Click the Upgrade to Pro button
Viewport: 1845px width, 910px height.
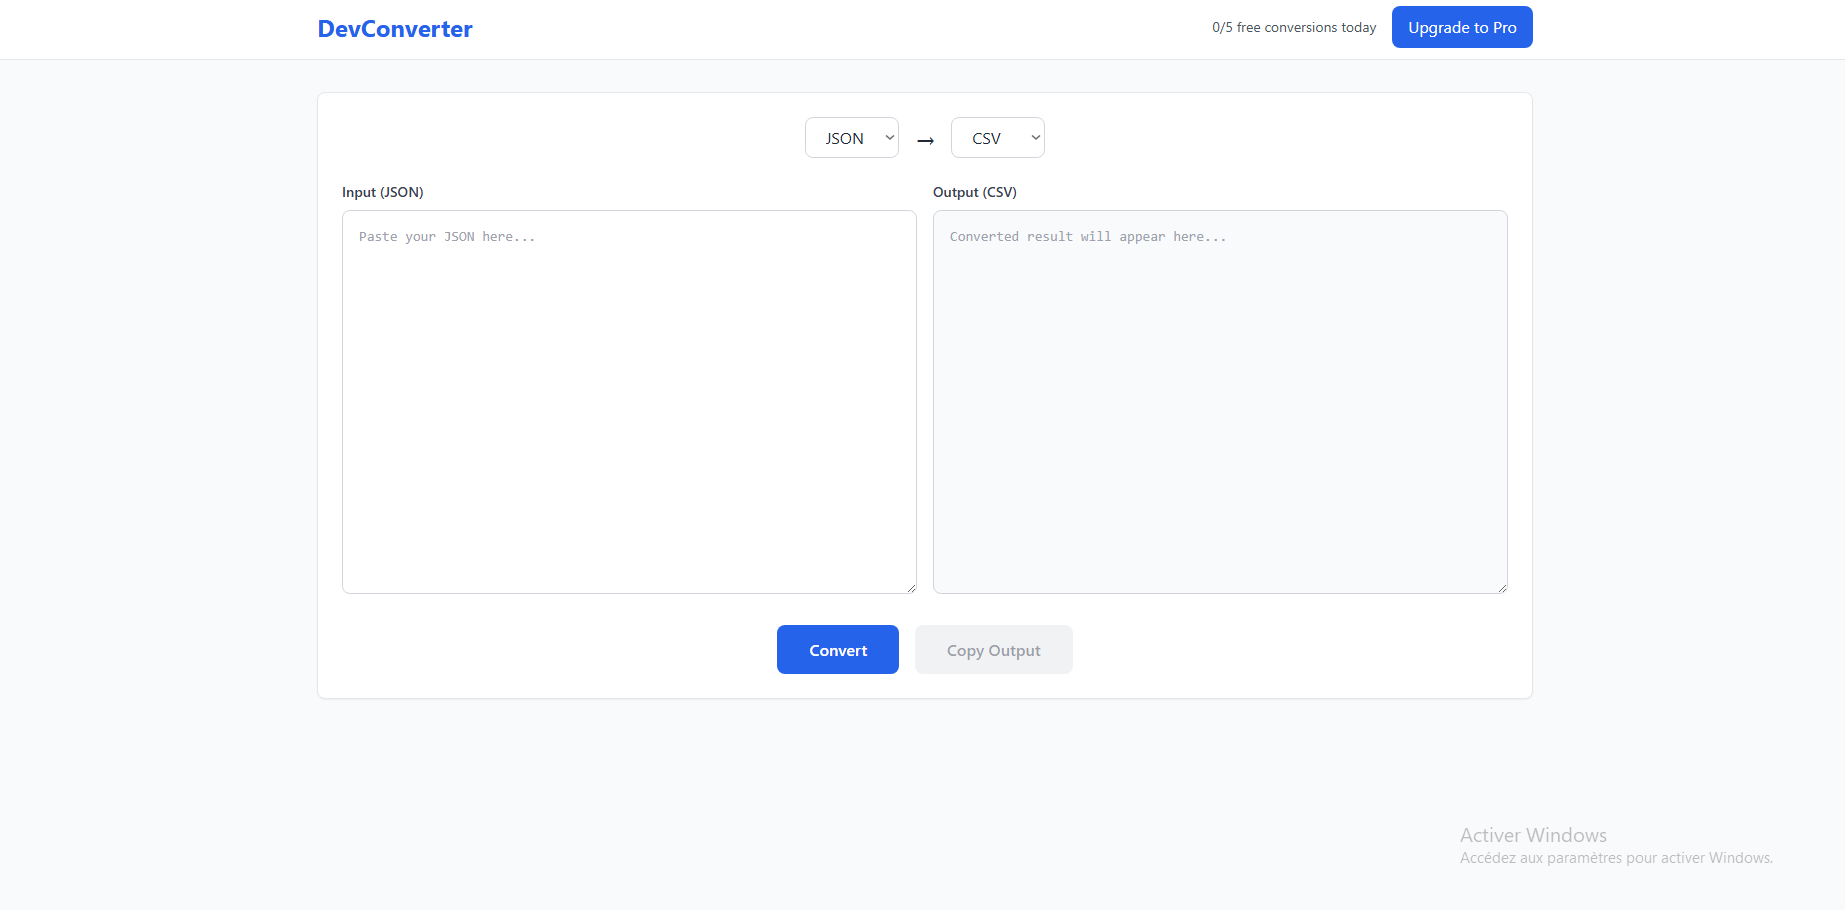point(1461,27)
